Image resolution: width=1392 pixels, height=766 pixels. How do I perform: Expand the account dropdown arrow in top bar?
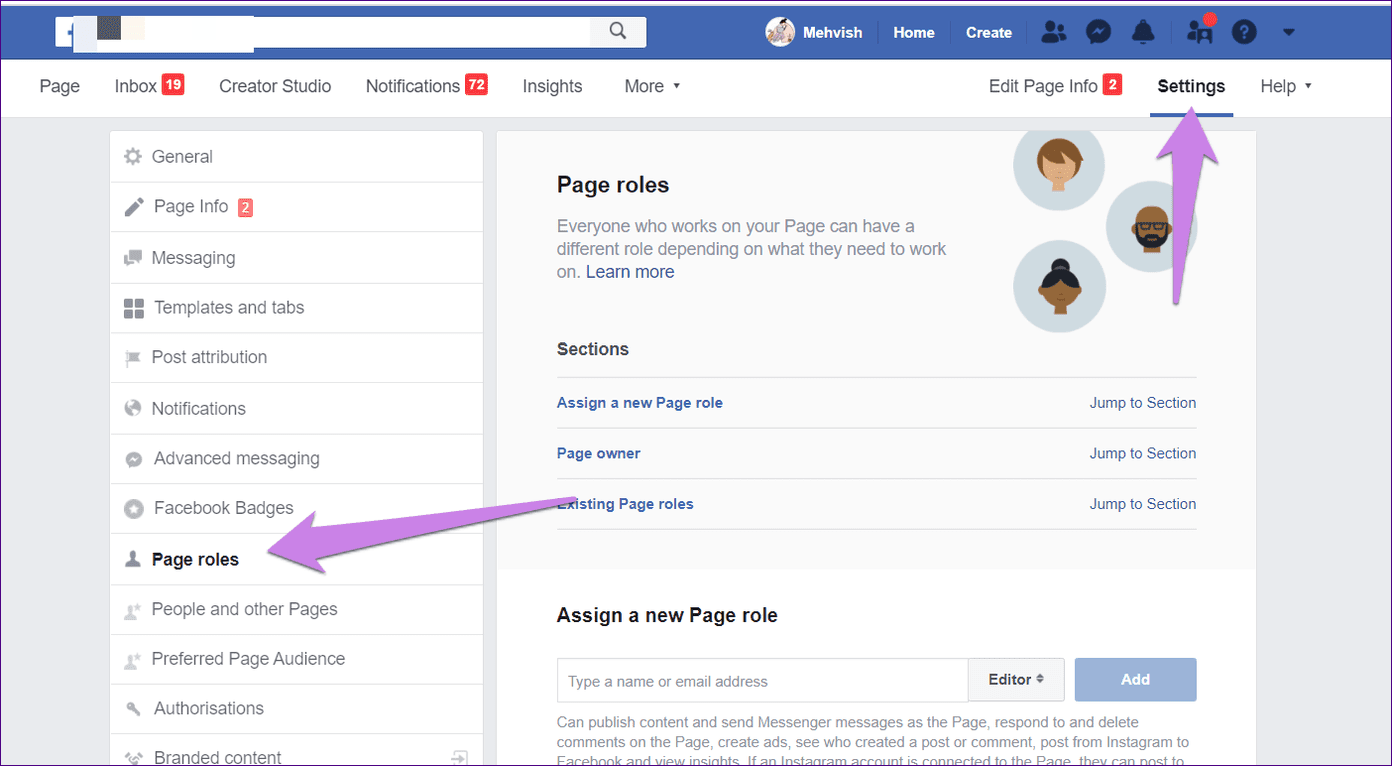[x=1288, y=32]
